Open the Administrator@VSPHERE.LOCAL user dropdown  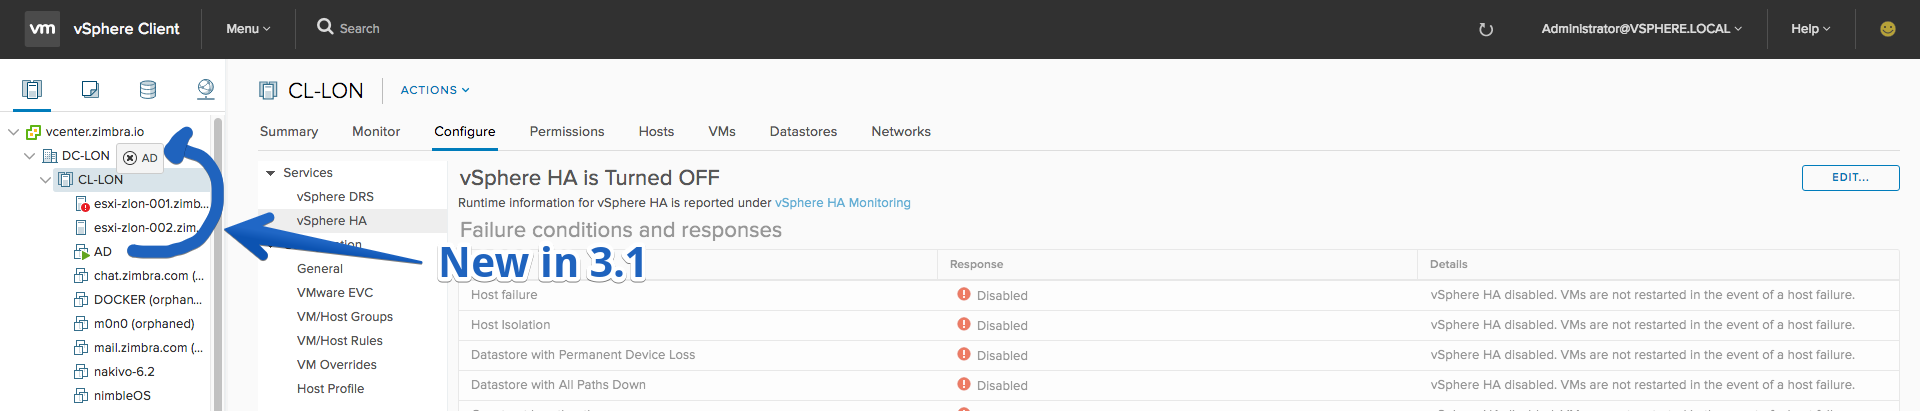point(1641,29)
